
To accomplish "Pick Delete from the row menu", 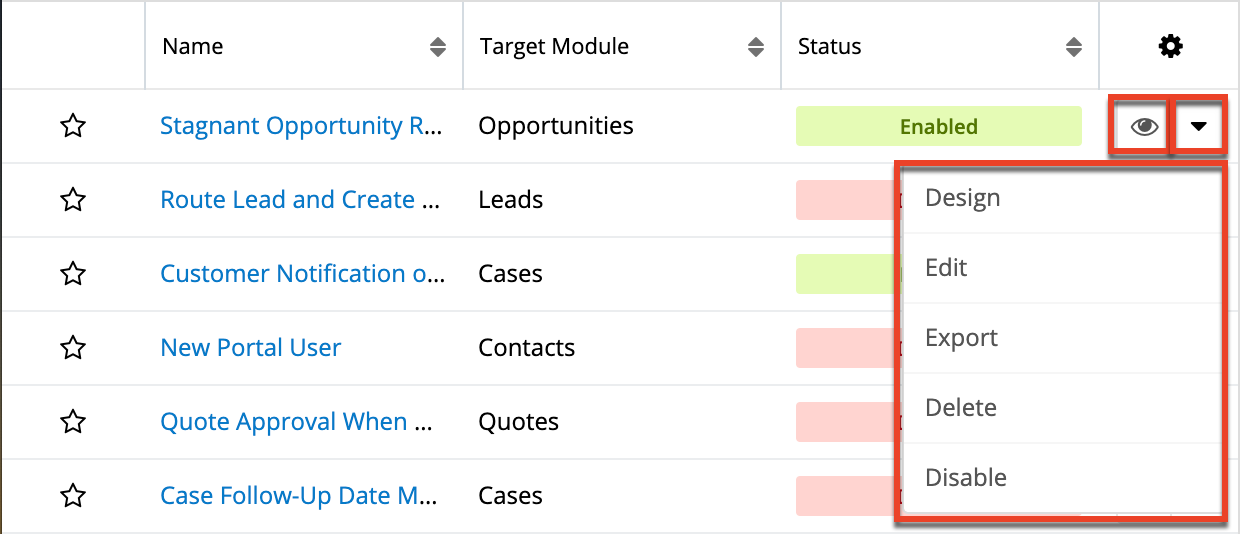I will click(x=960, y=408).
